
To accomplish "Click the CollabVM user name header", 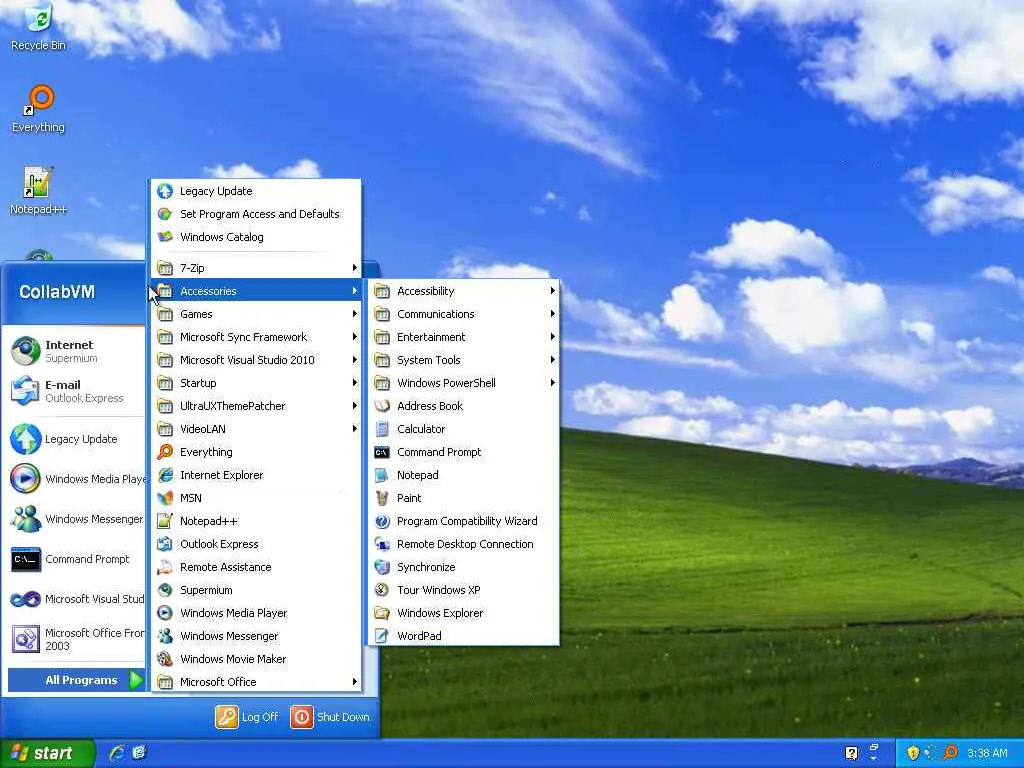I will tap(57, 292).
